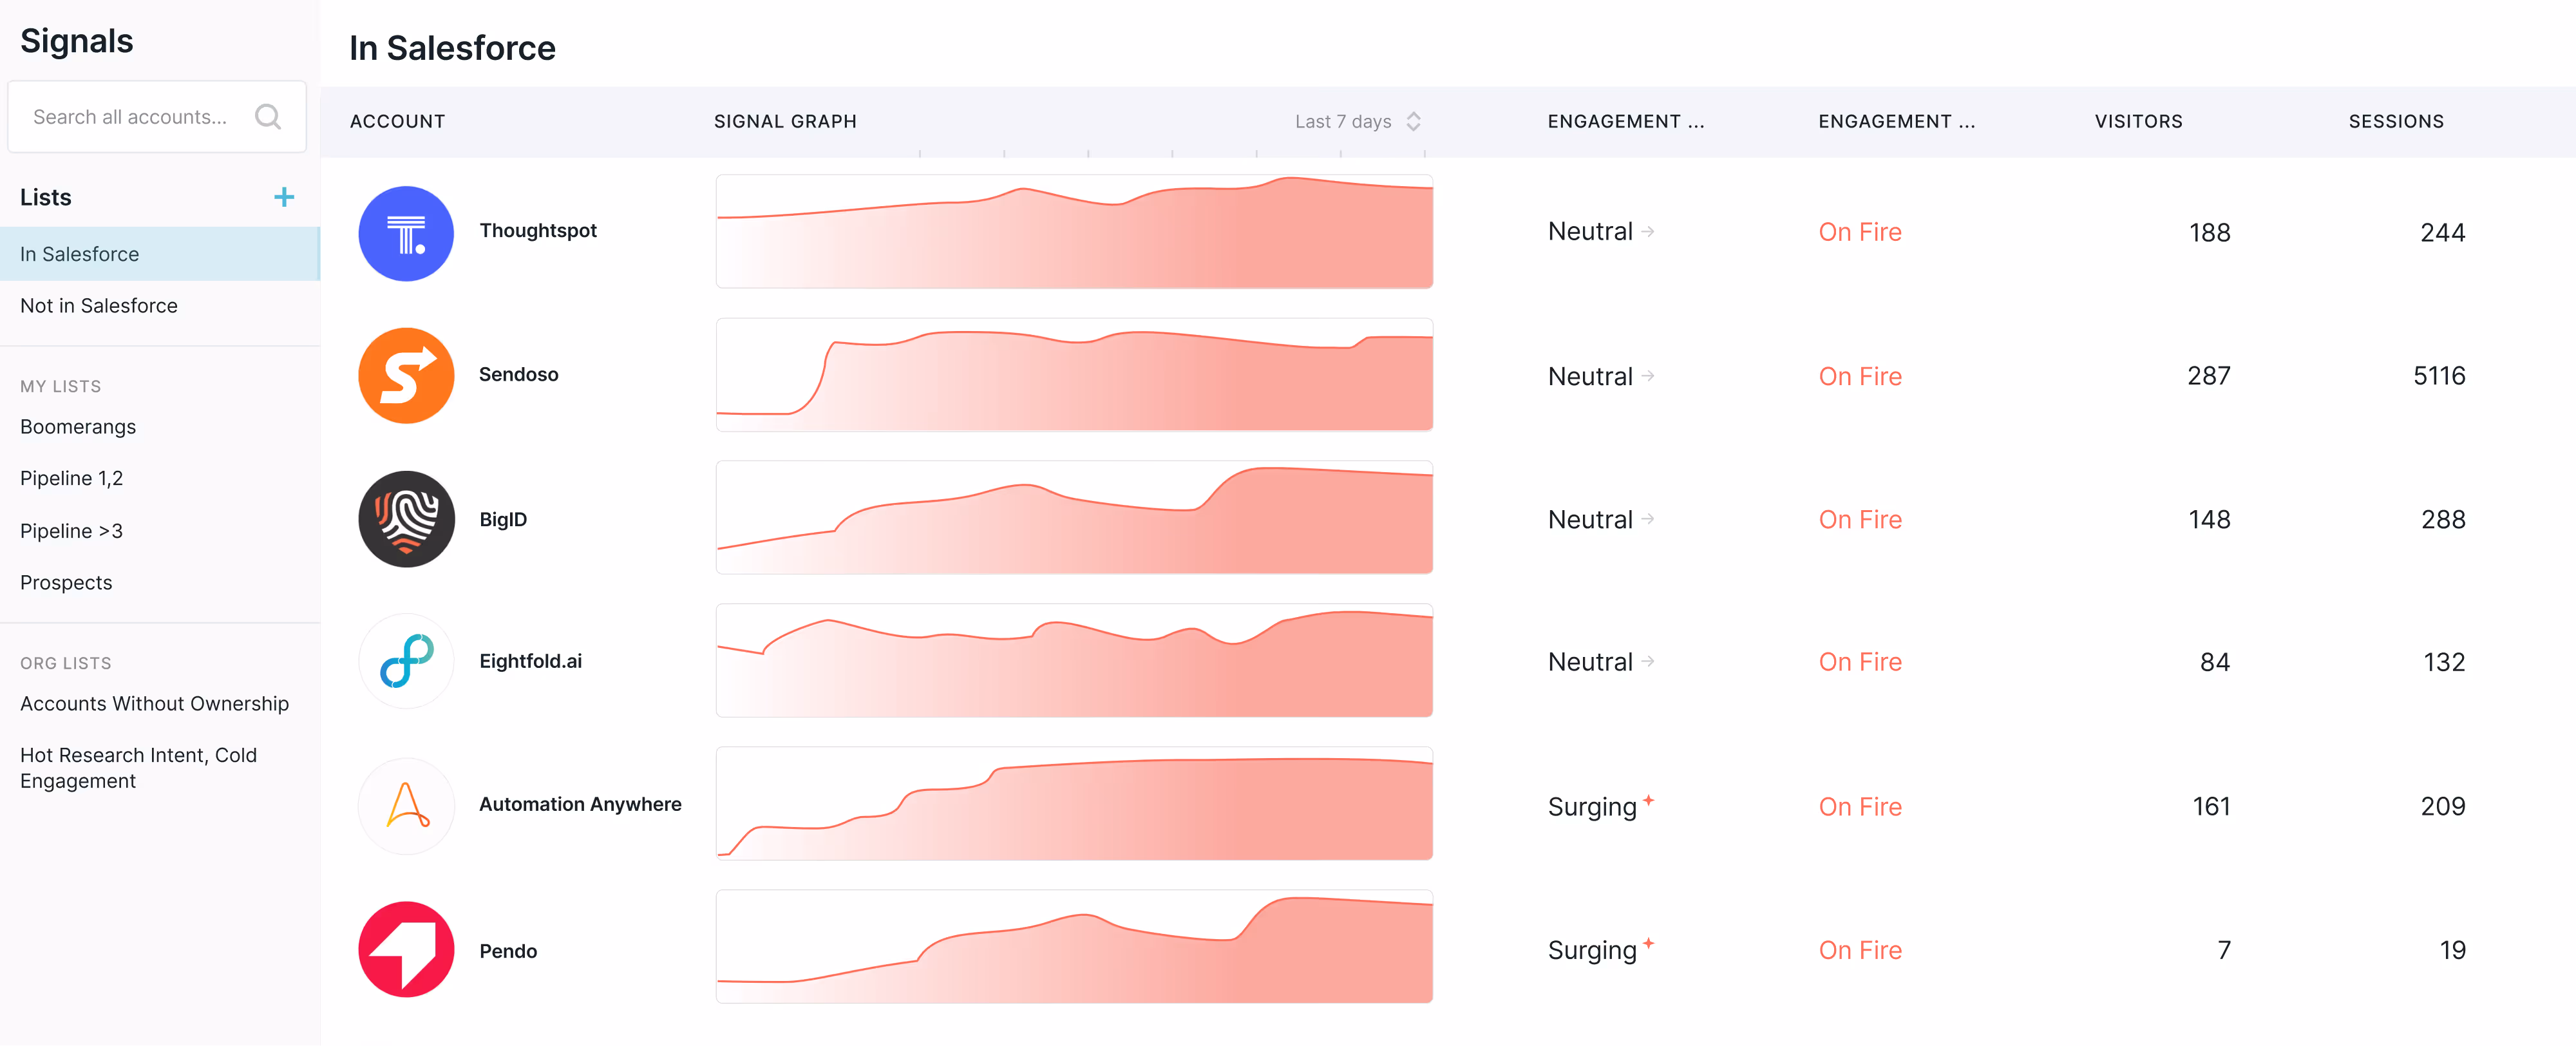Click the Automation Anywhere logo icon
The image size is (2576, 1046).
(x=406, y=805)
